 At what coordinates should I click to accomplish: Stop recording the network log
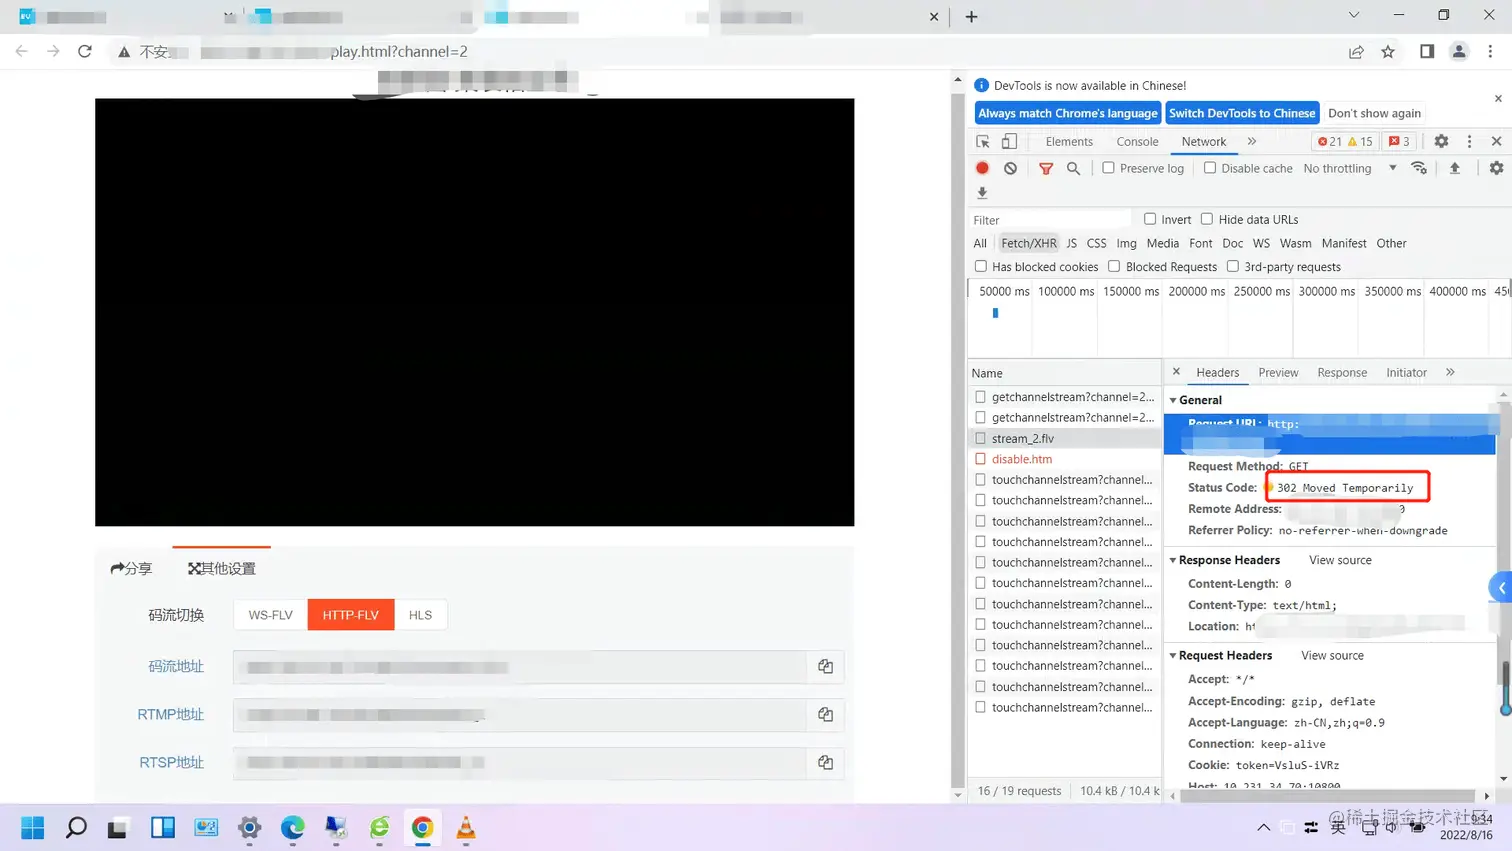point(982,168)
